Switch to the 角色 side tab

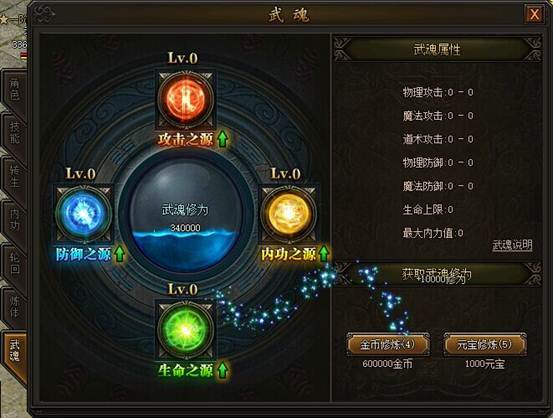pos(14,90)
